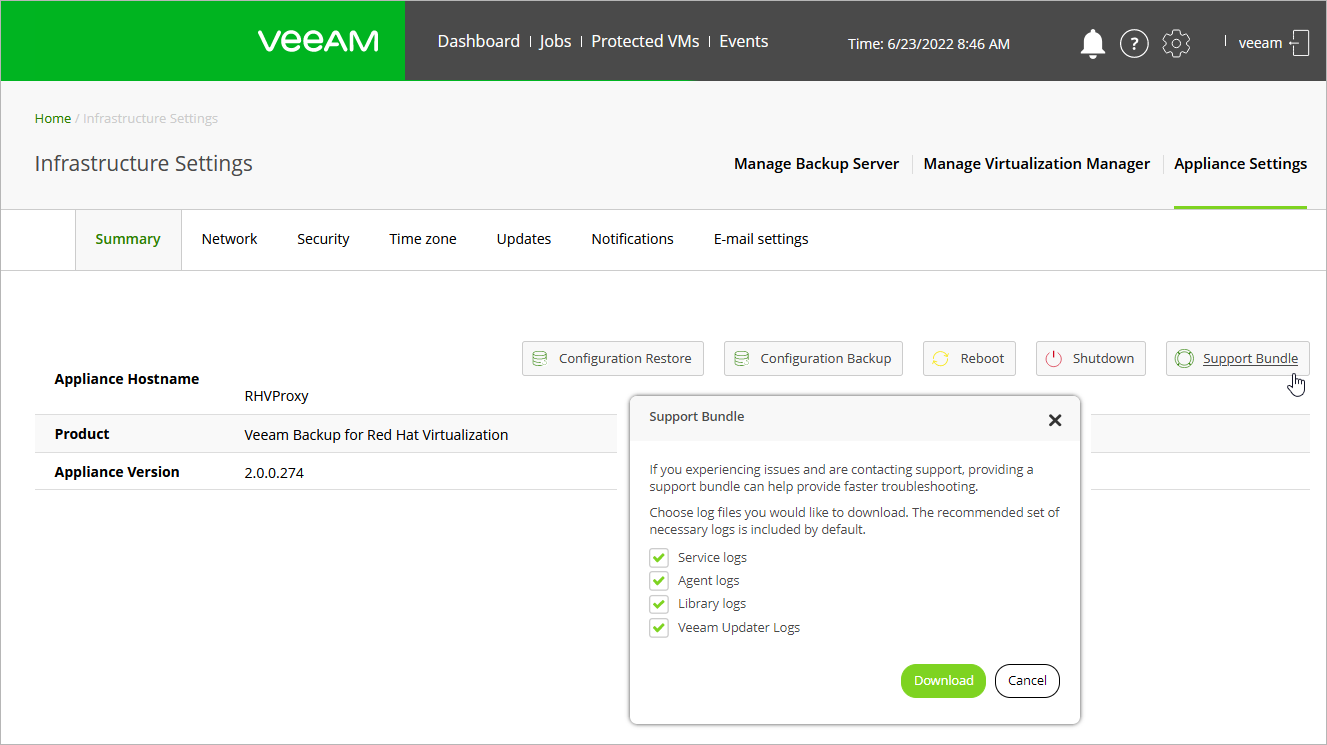Uncheck the Veeam Updater Logs checkbox
This screenshot has height=745, width=1327.
point(659,628)
